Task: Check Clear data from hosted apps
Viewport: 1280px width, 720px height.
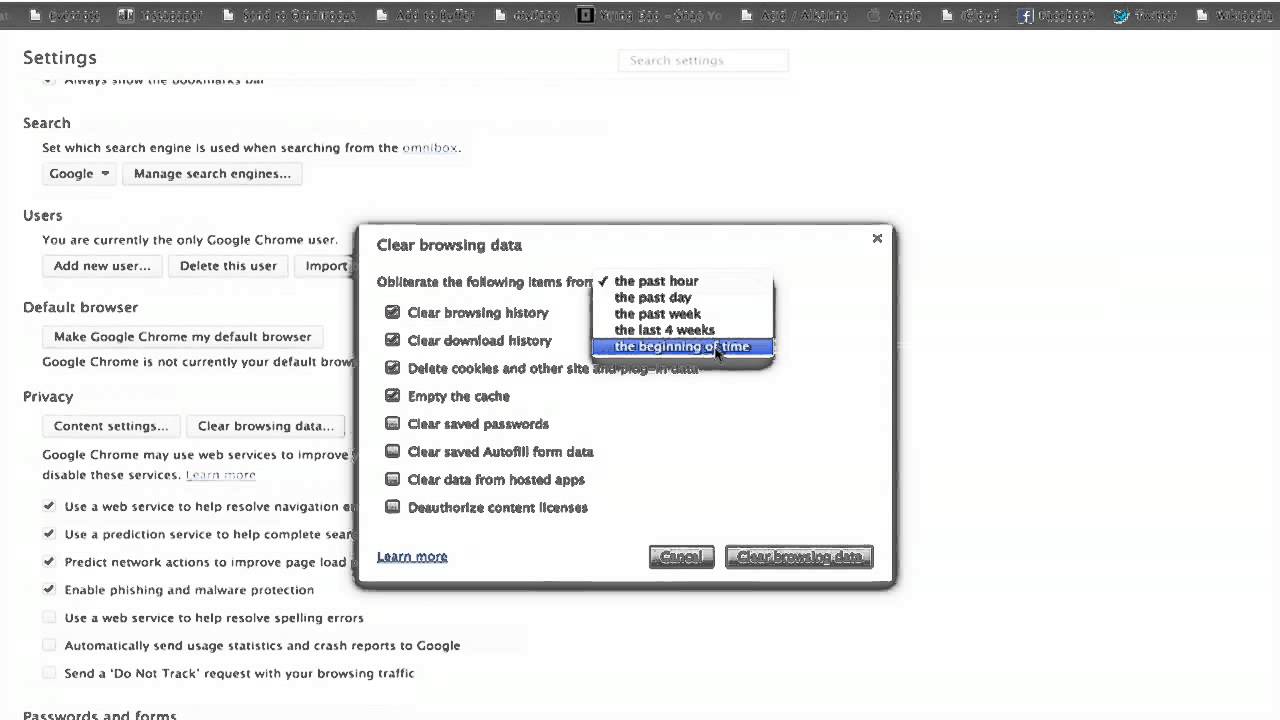Action: tap(393, 480)
